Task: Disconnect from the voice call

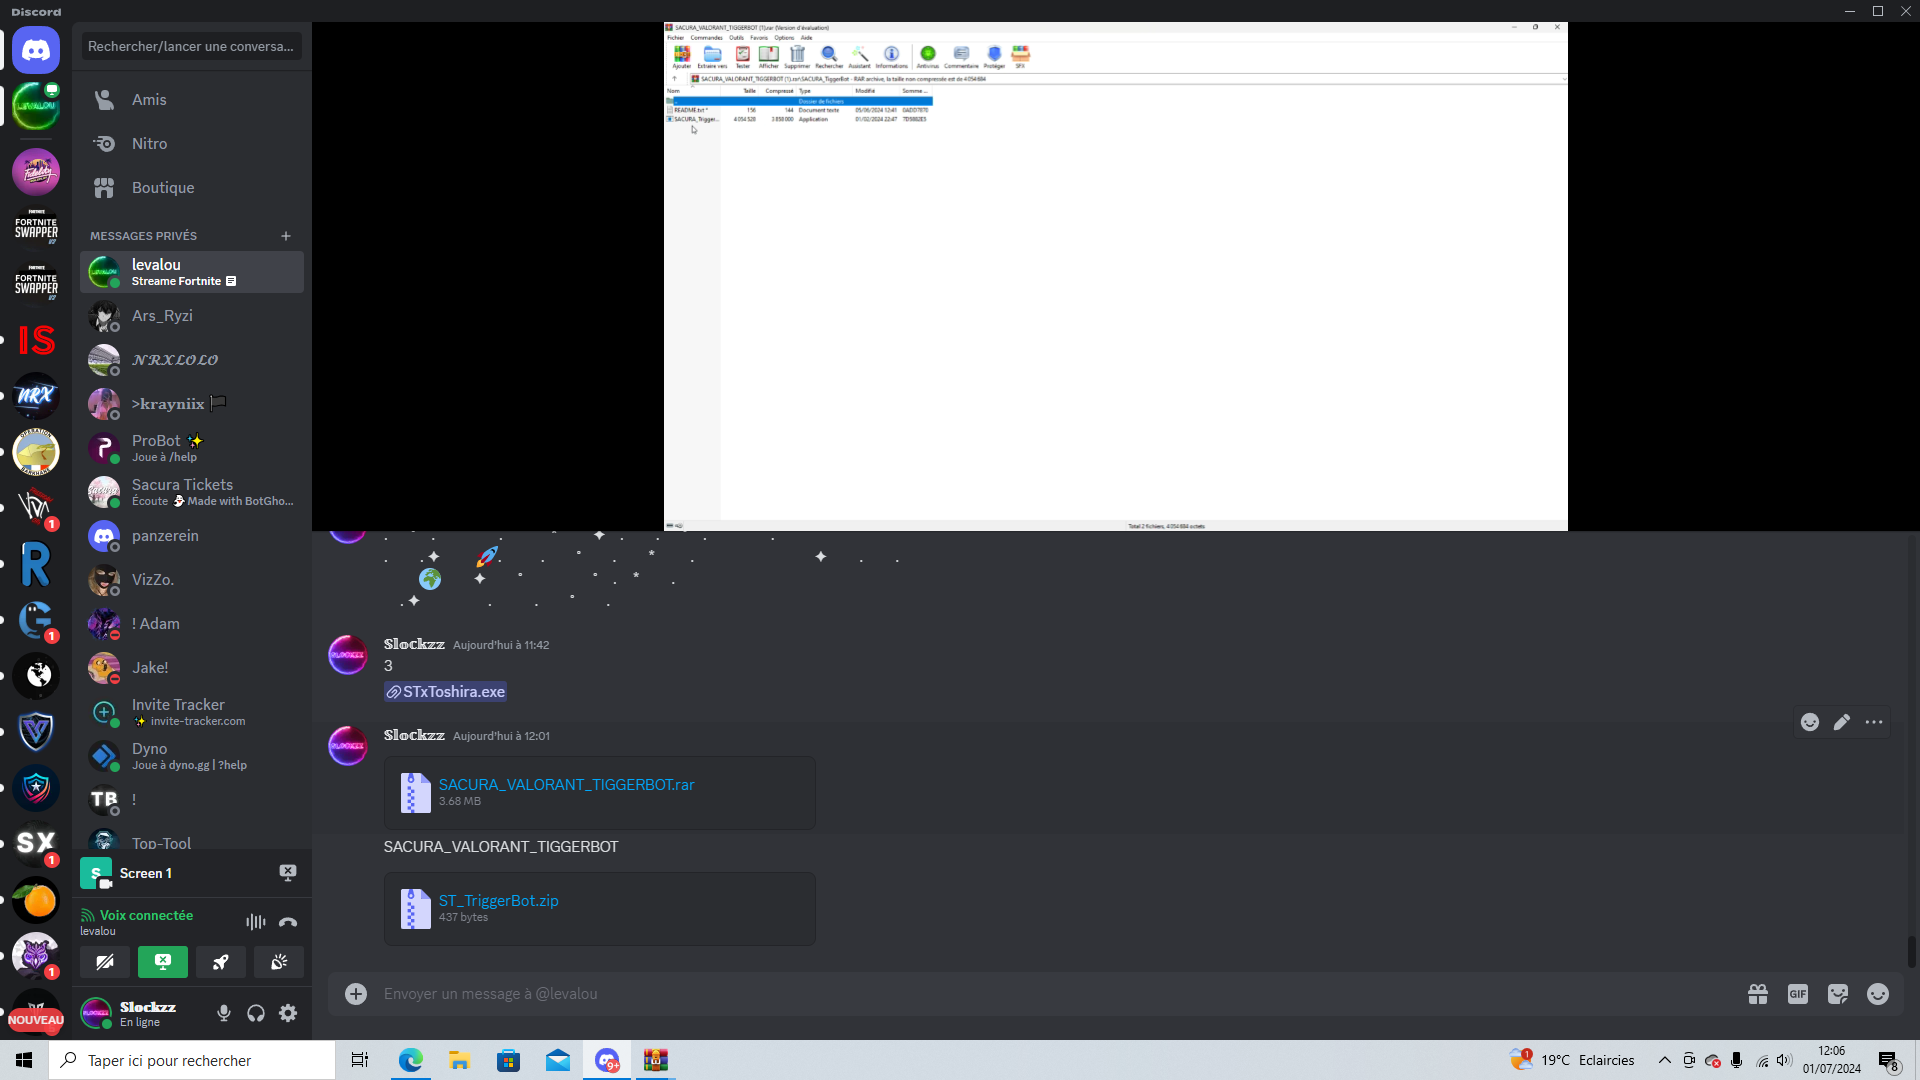Action: (x=288, y=922)
